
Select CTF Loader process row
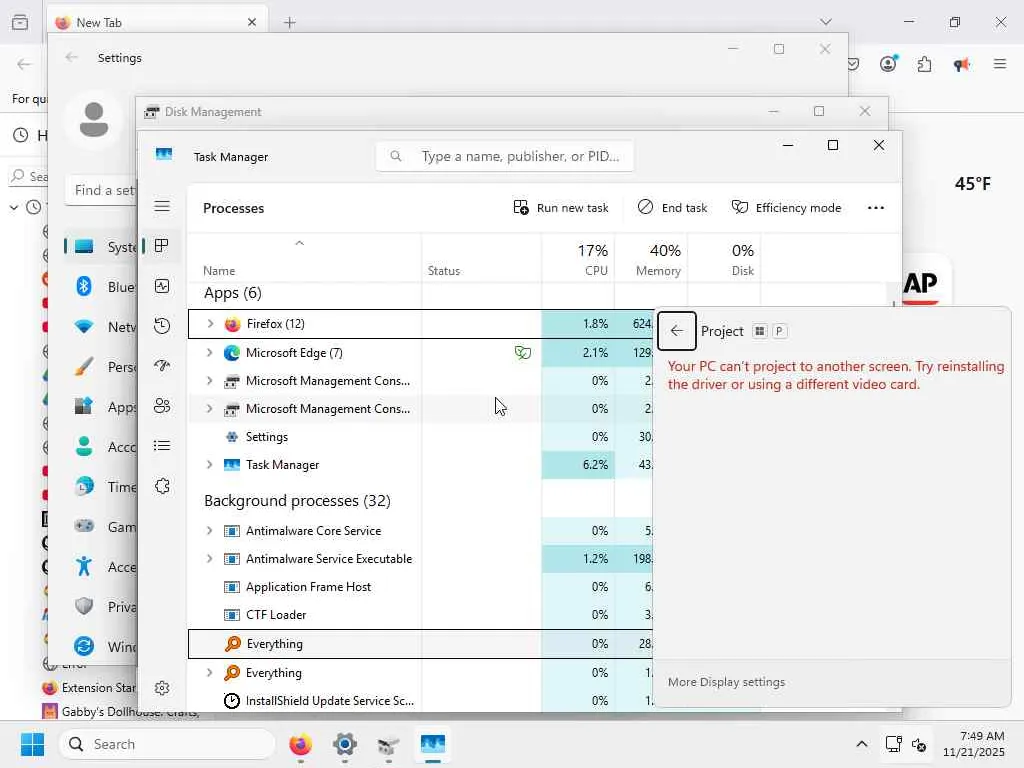[x=421, y=615]
